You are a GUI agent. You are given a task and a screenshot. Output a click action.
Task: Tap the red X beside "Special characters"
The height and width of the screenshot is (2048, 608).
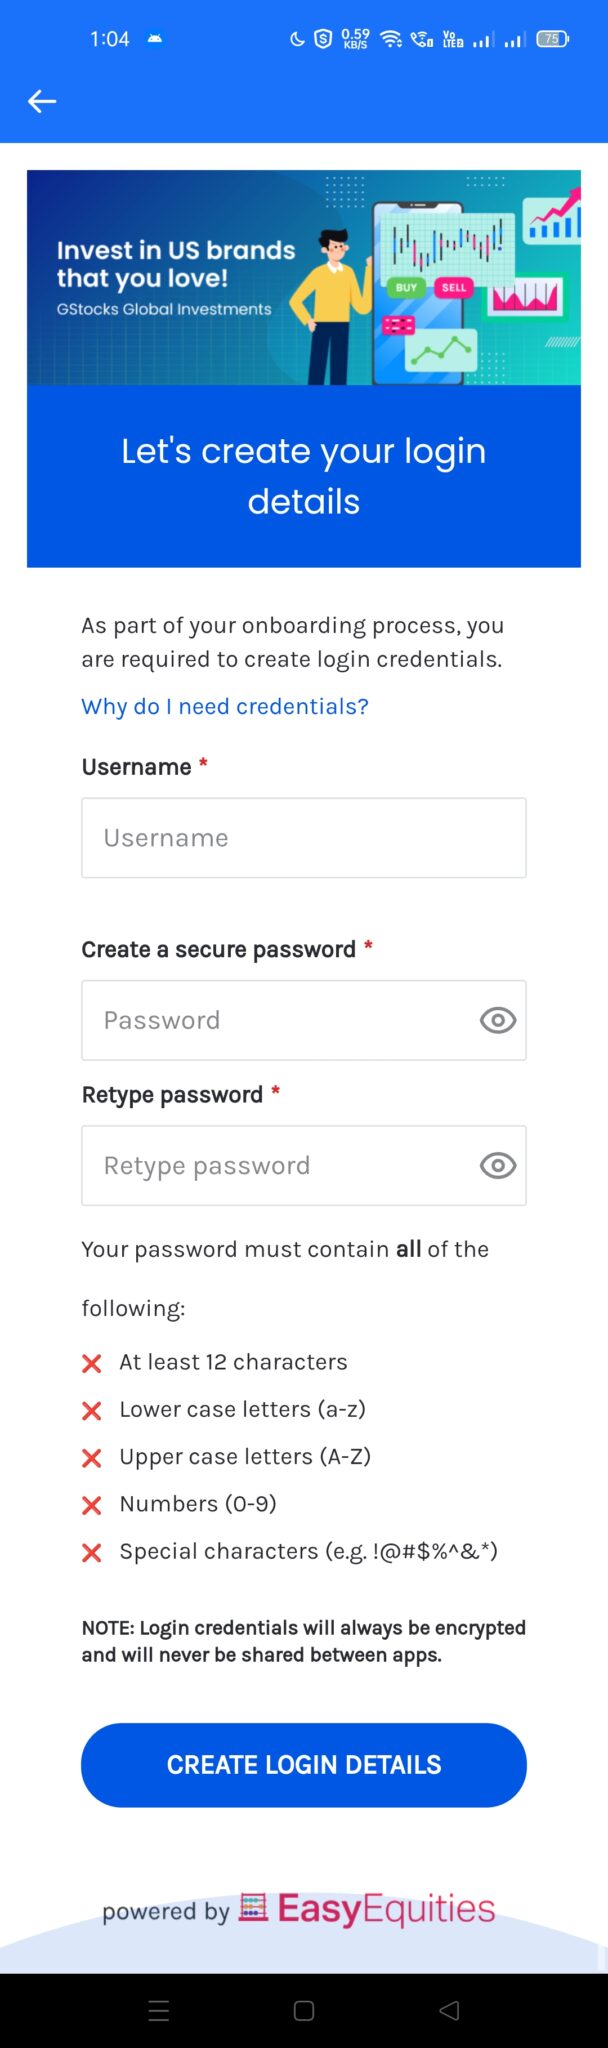(x=92, y=1552)
